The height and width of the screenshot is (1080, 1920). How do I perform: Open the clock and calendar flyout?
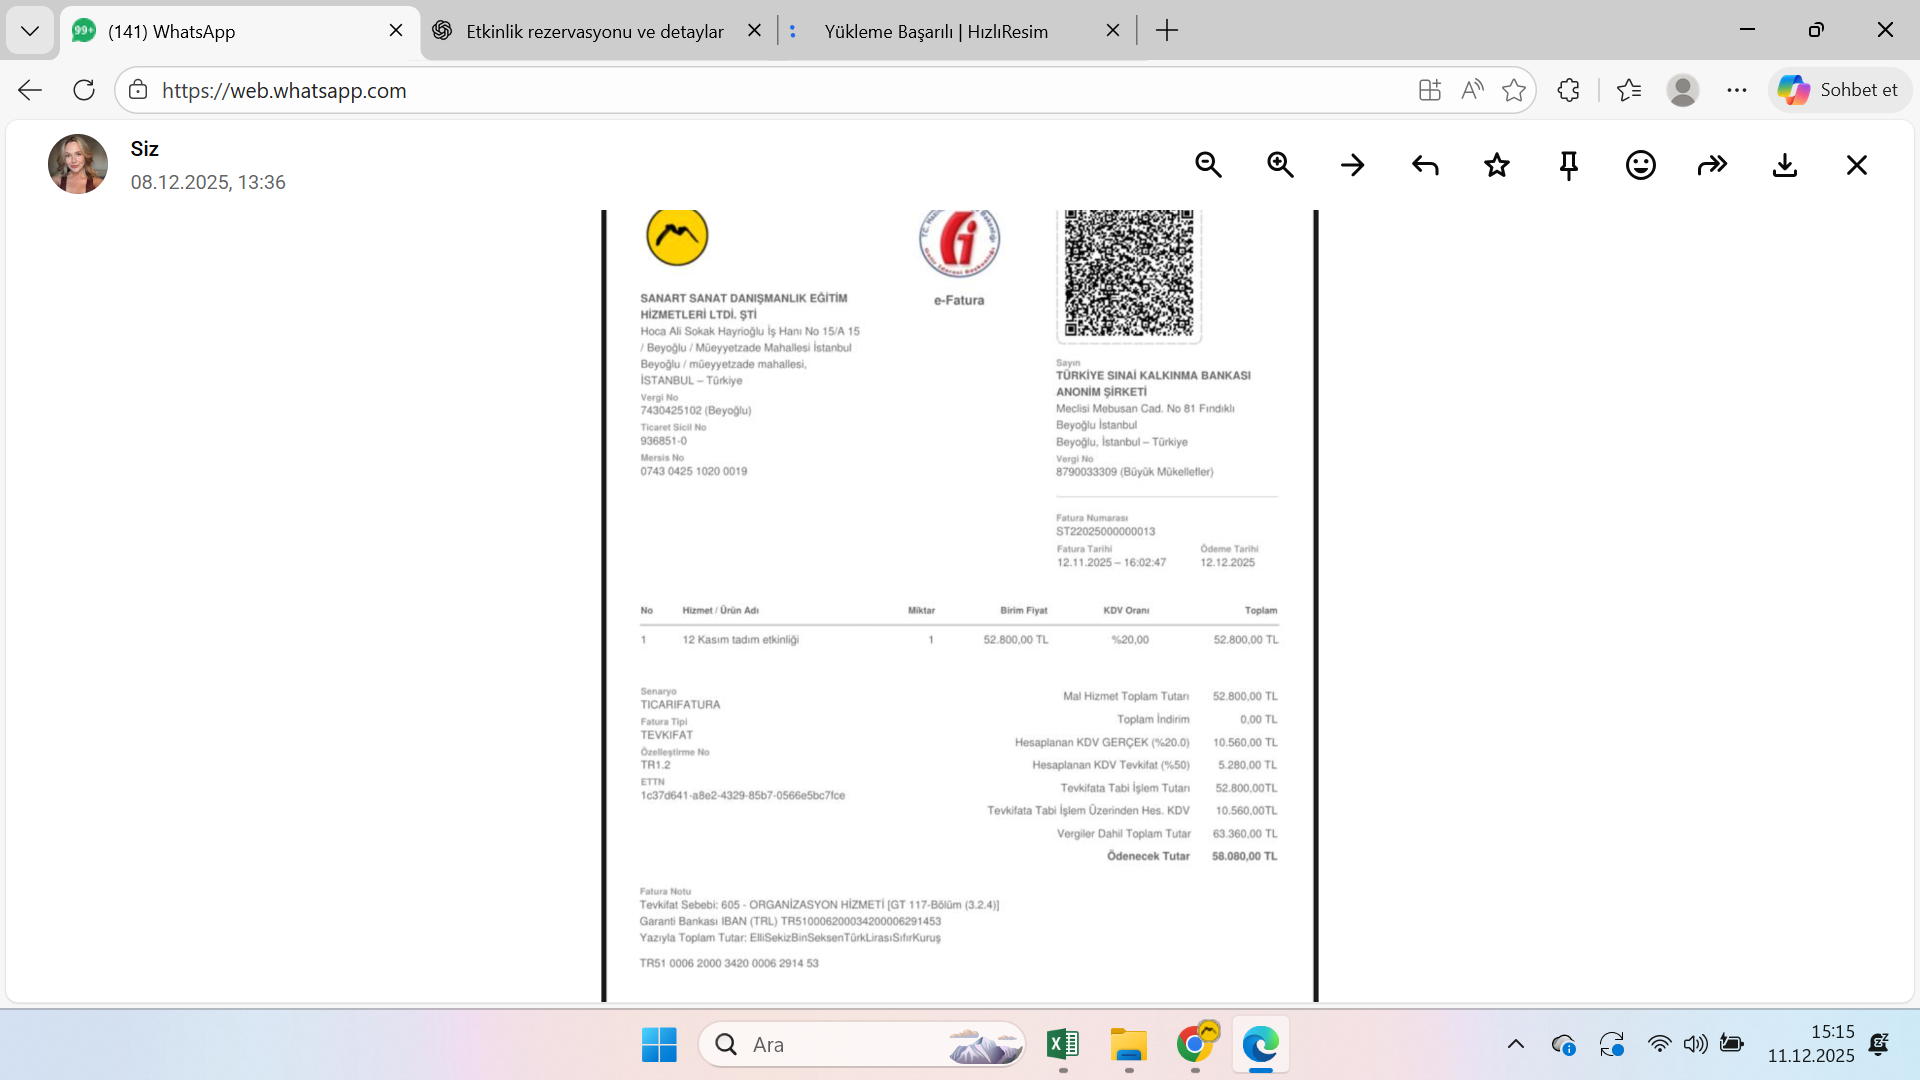pos(1811,1044)
